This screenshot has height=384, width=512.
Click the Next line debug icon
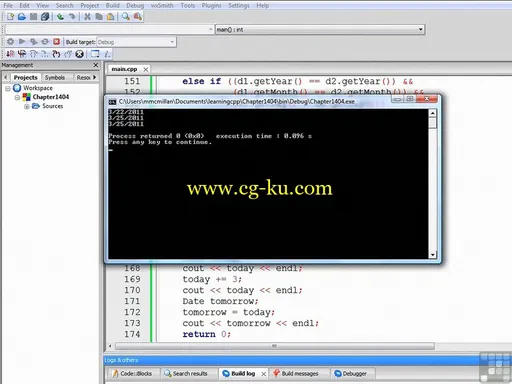33,54
